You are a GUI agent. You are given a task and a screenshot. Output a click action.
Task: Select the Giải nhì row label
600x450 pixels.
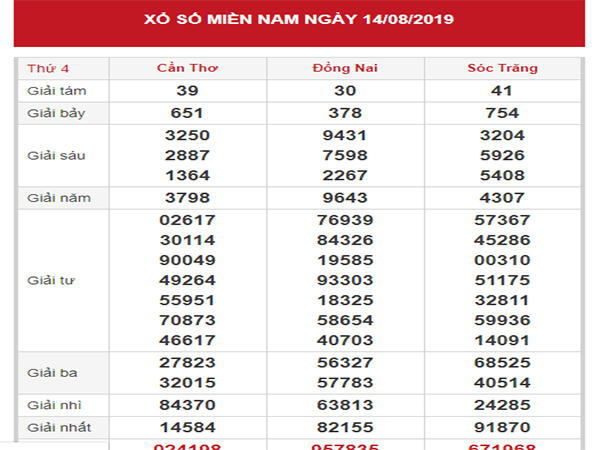(x=52, y=406)
